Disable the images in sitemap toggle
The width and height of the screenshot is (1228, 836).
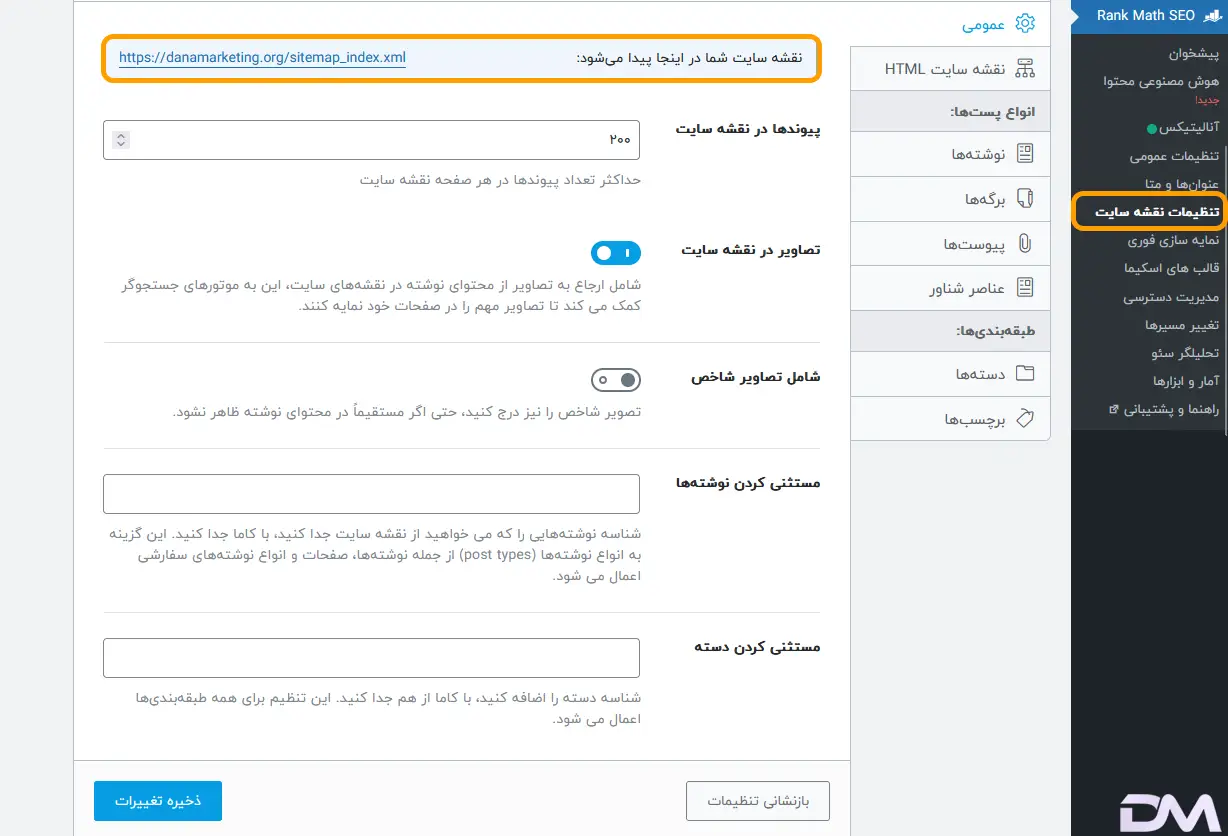point(615,253)
